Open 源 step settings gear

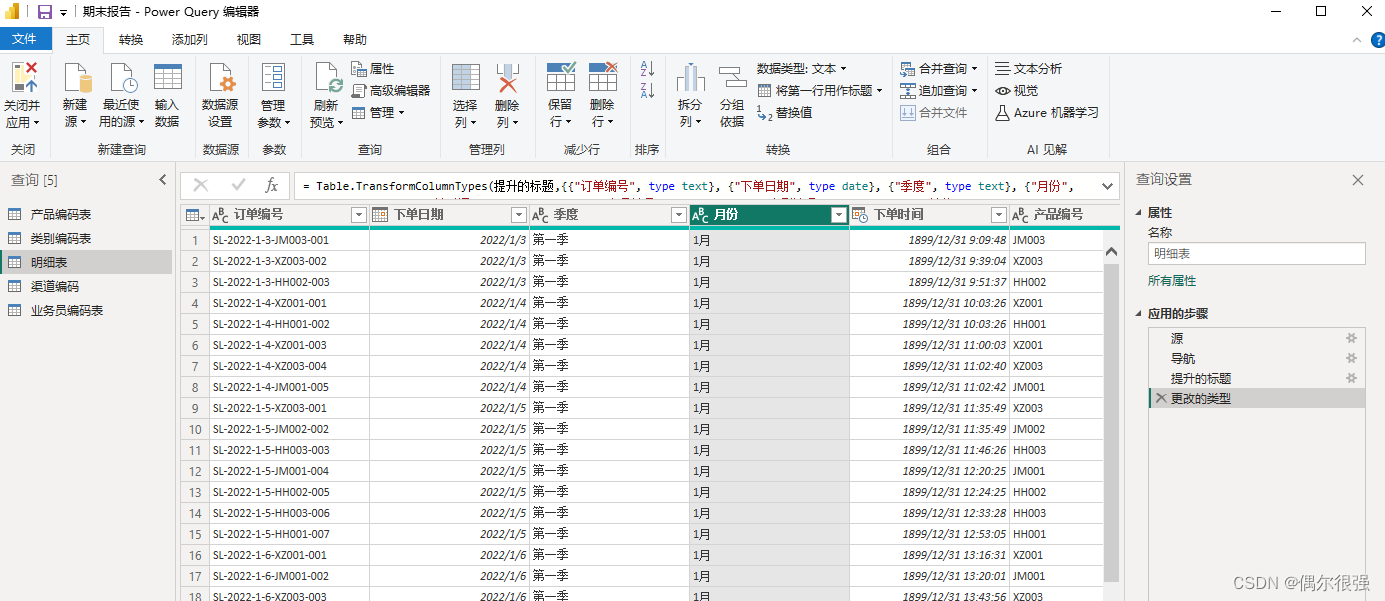point(1352,339)
